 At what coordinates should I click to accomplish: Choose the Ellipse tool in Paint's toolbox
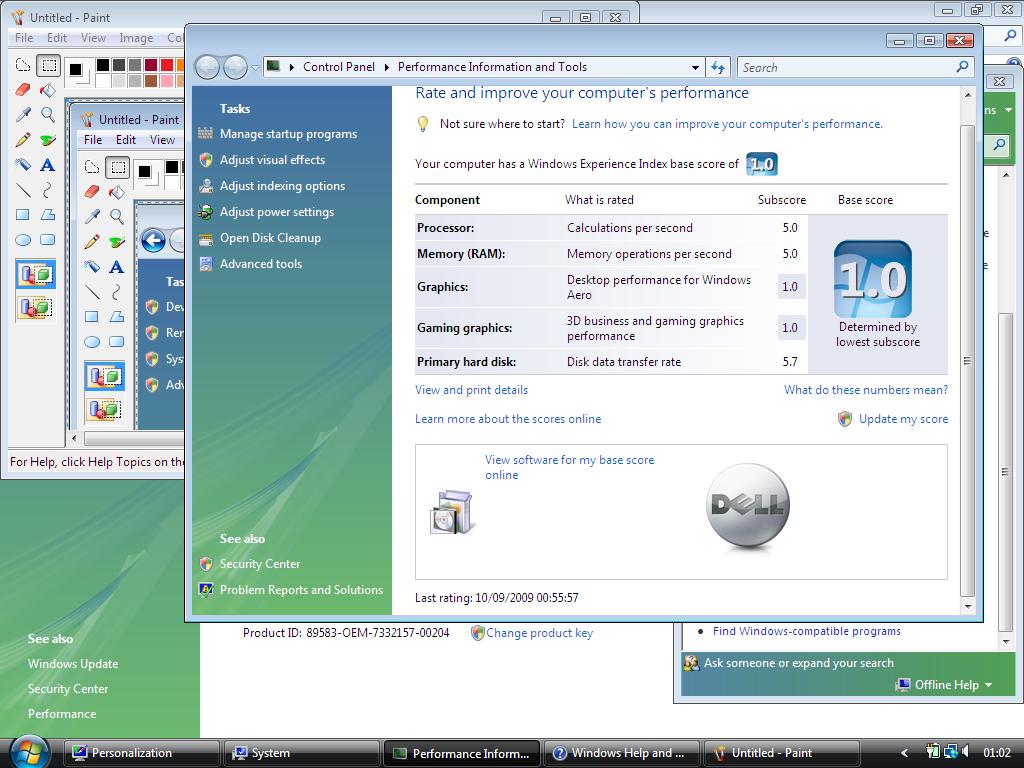pos(23,240)
